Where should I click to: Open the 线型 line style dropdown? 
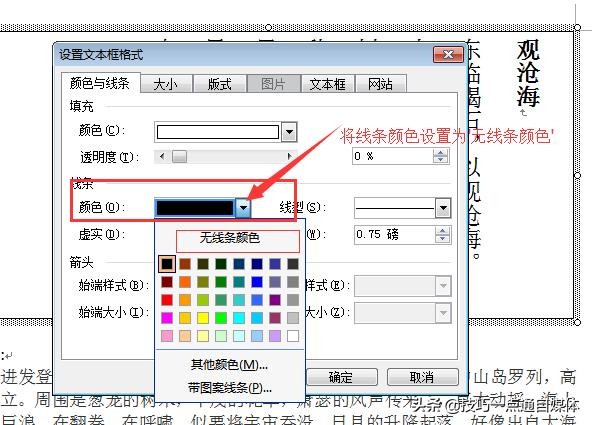pos(443,208)
